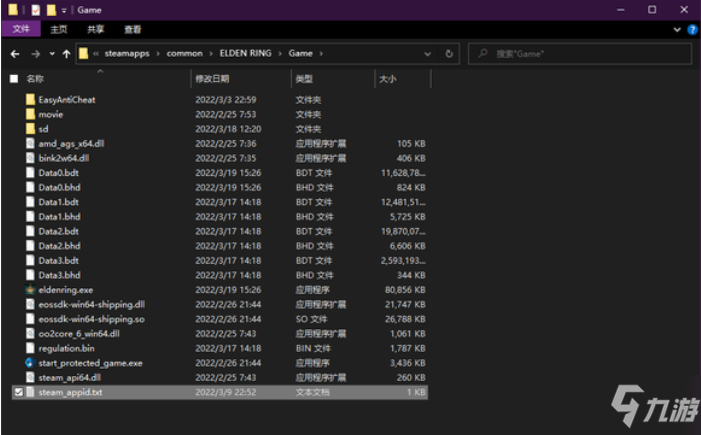Screen dimensions: 701x435
Task: Select the oo2core_6_win64.dll file icon
Action: (x=30, y=334)
